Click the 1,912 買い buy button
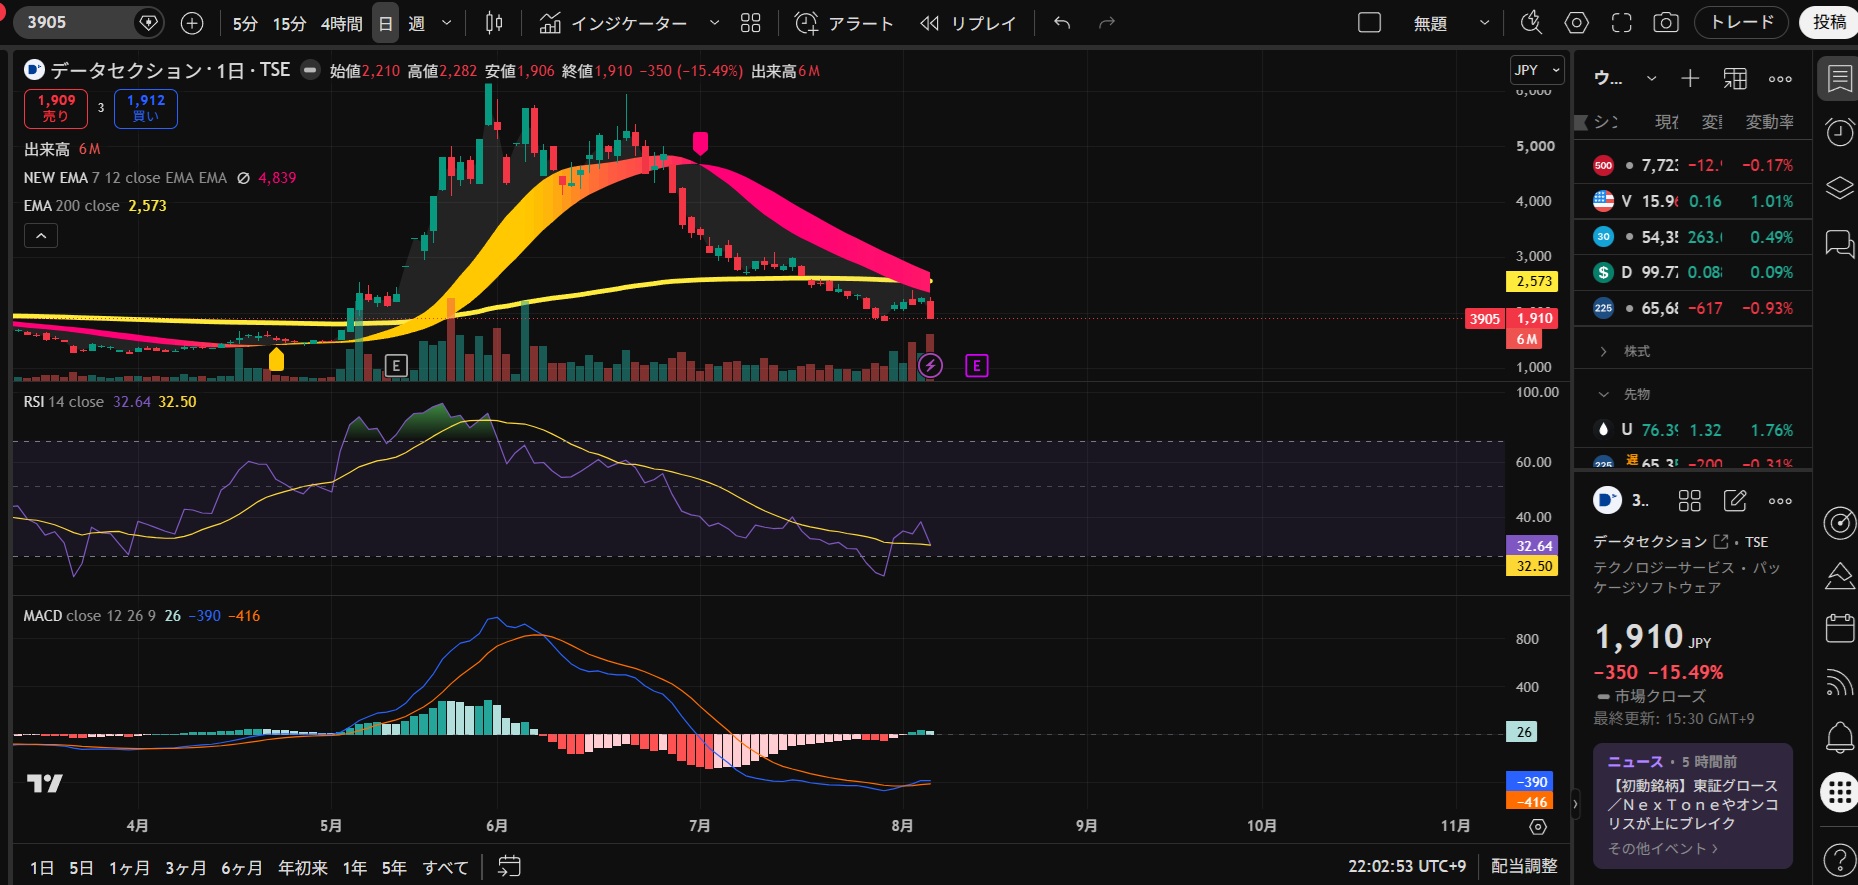1858x885 pixels. [146, 108]
